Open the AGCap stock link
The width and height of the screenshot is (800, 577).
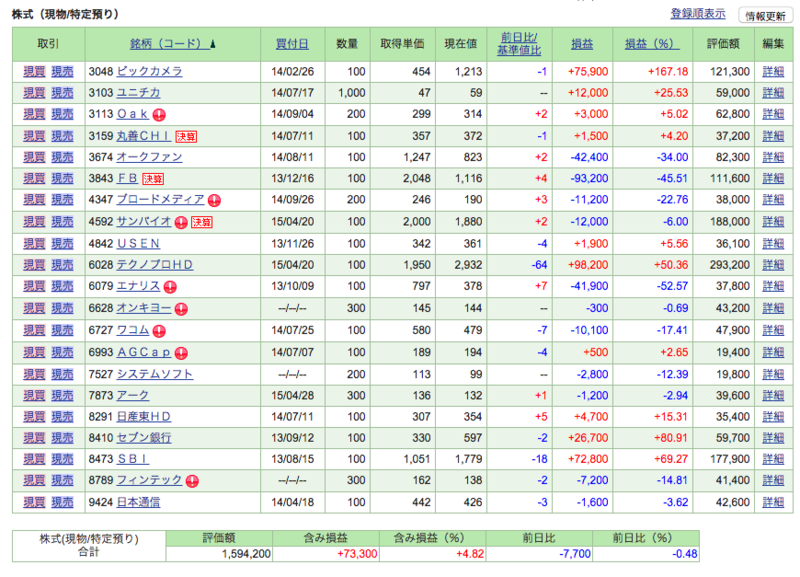pos(144,352)
